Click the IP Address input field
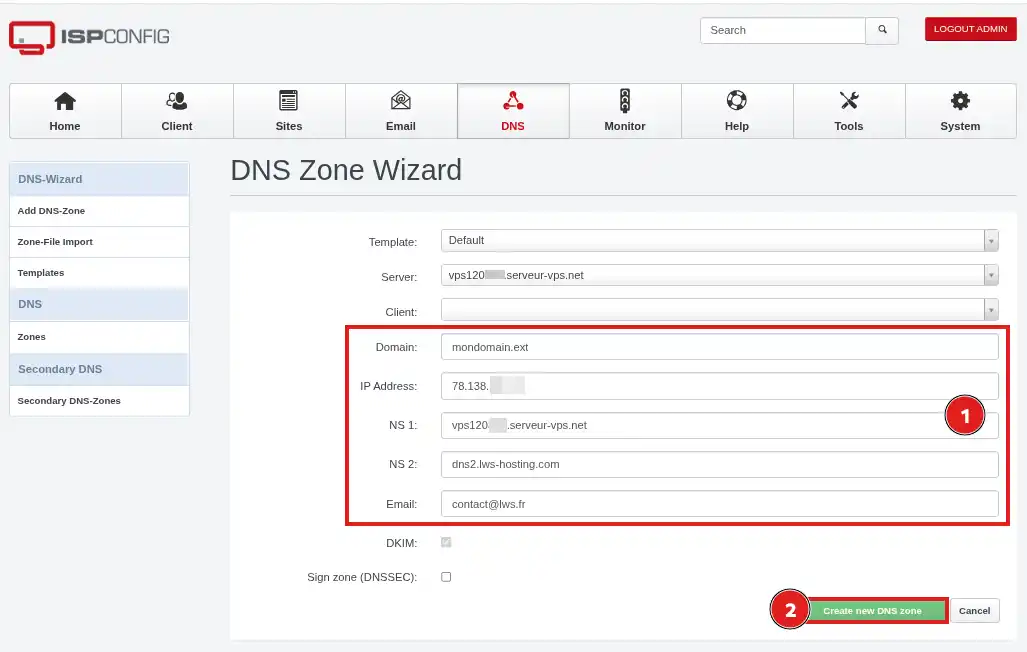1027x652 pixels. point(719,386)
